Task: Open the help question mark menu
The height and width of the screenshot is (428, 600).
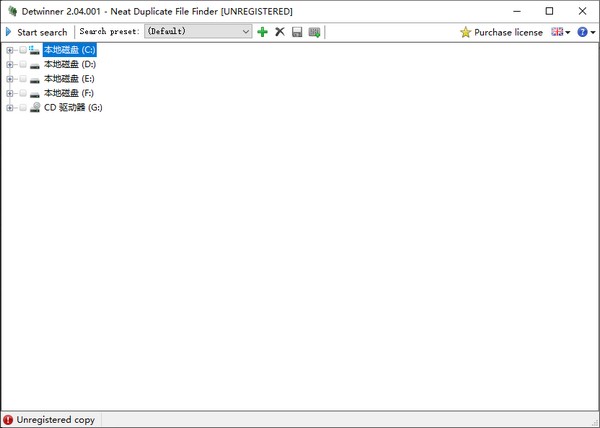Action: point(586,32)
